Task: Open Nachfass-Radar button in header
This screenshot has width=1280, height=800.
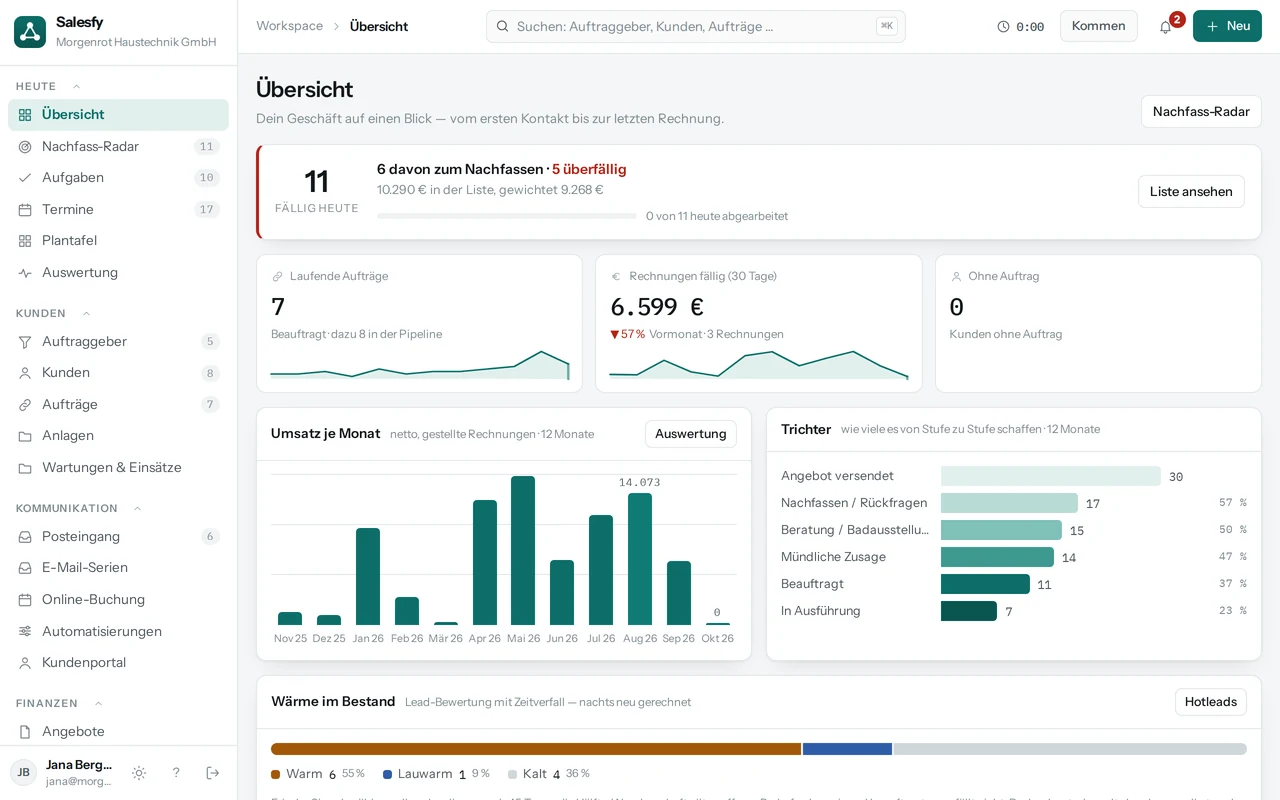Action: pos(1201,112)
